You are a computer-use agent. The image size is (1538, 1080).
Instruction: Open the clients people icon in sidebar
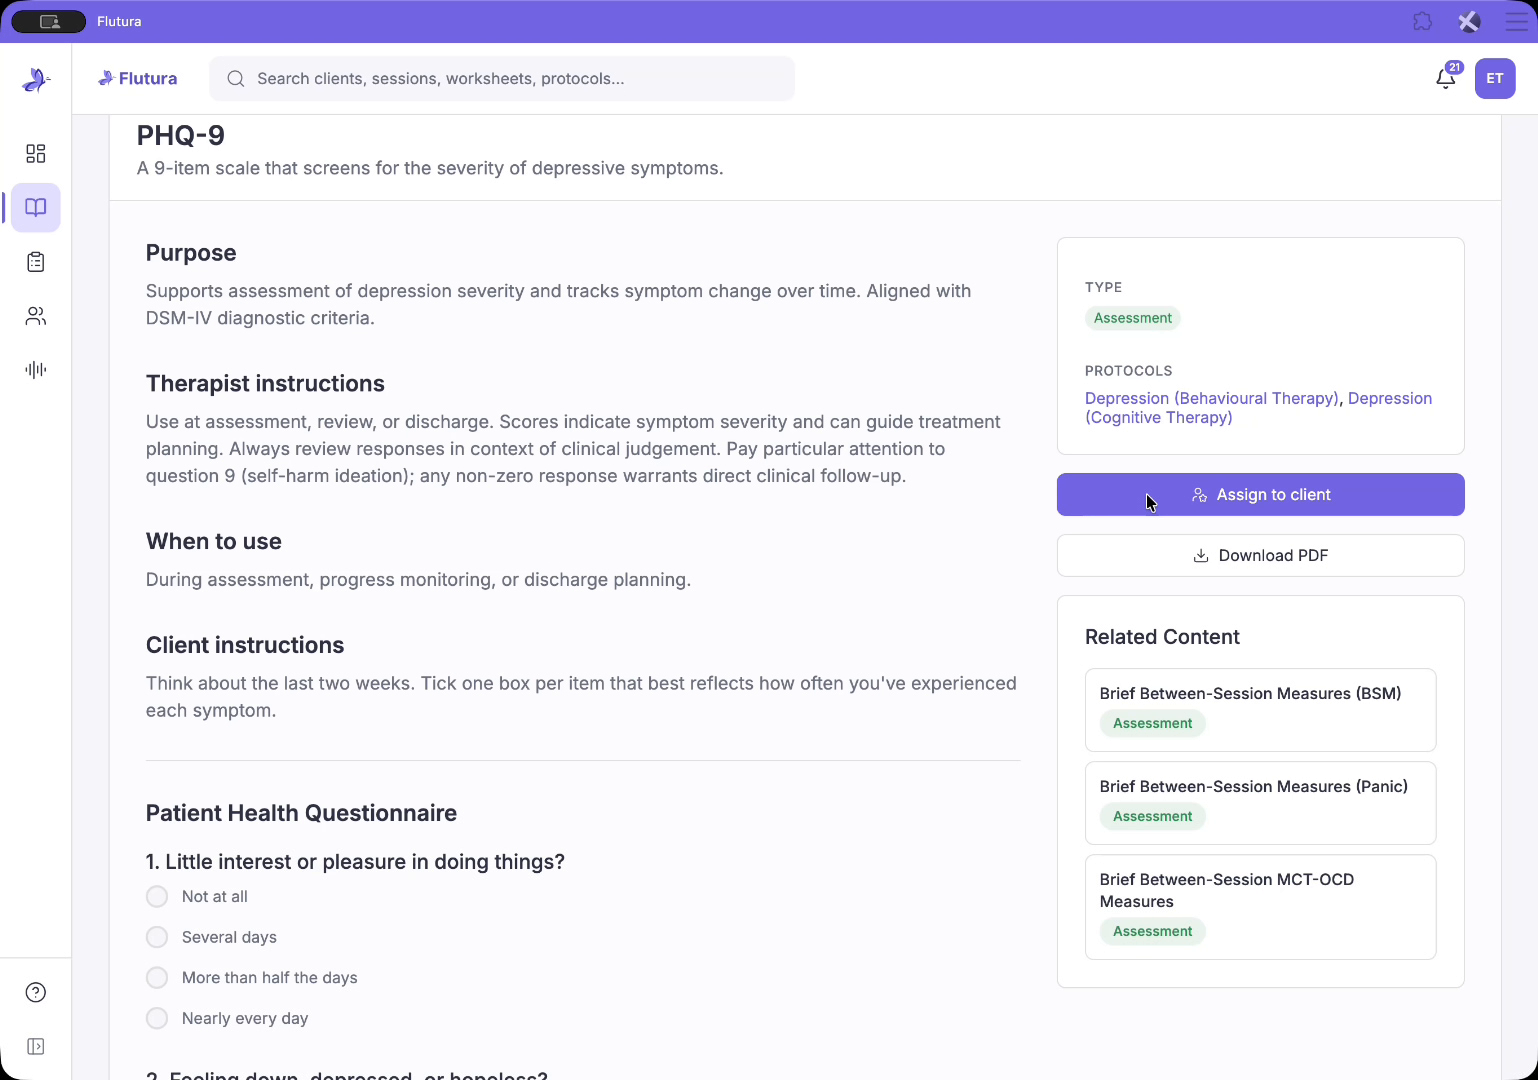tap(36, 316)
